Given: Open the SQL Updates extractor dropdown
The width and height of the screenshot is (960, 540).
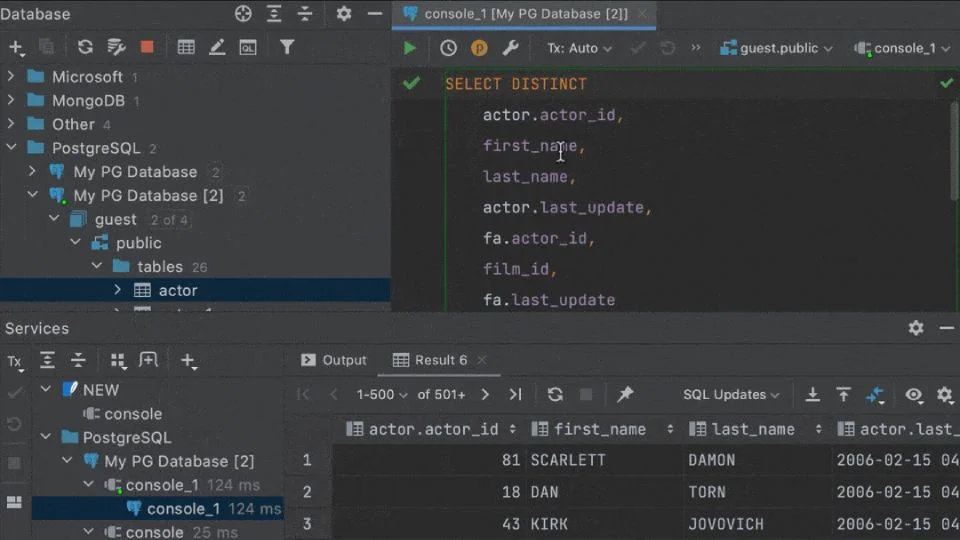Looking at the screenshot, I should pos(730,395).
